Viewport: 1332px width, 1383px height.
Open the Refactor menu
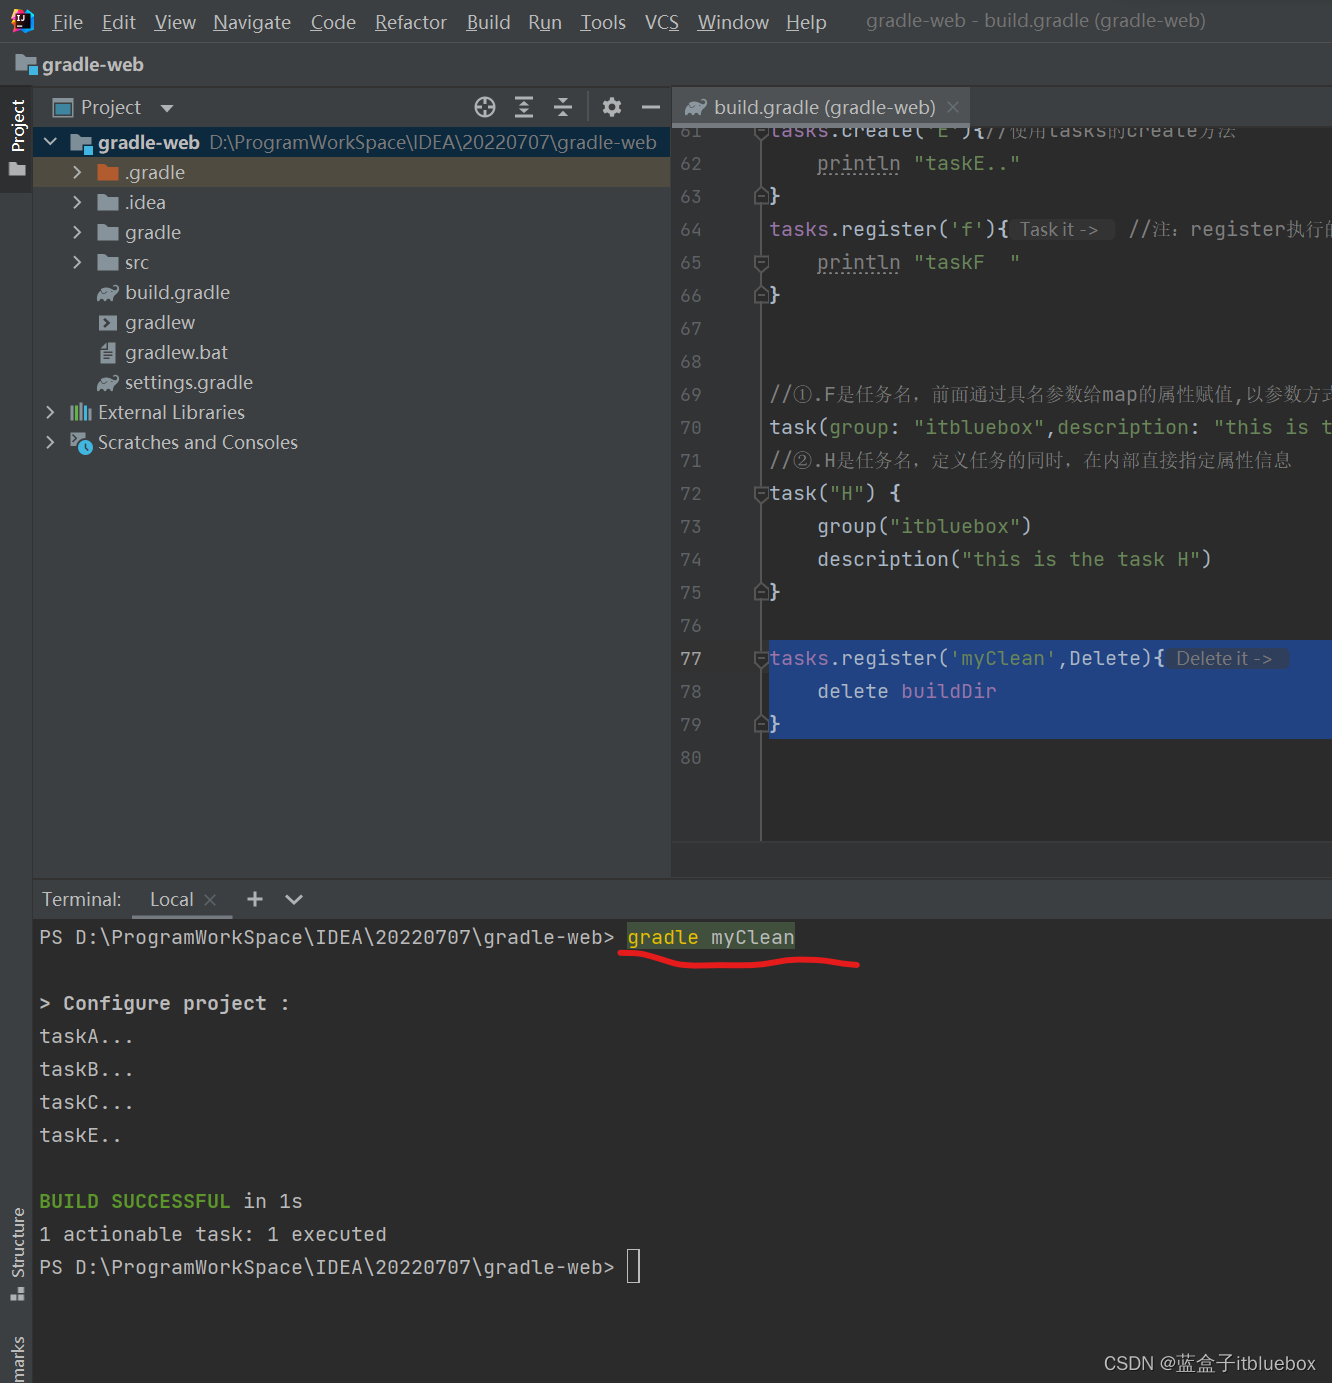pyautogui.click(x=411, y=22)
